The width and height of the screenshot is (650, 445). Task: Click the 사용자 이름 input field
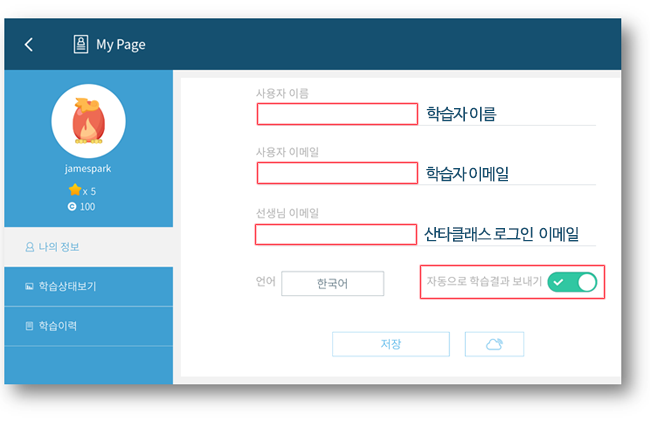click(x=337, y=114)
